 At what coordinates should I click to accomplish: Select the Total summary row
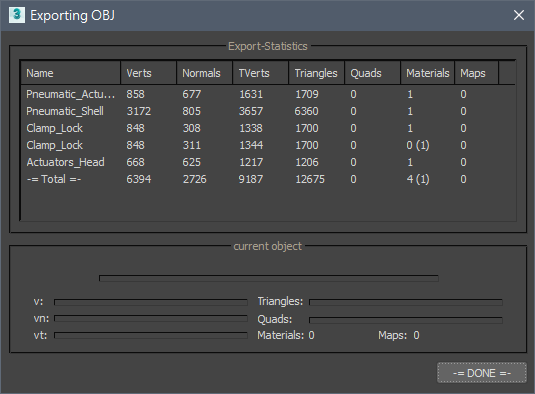tap(268, 179)
